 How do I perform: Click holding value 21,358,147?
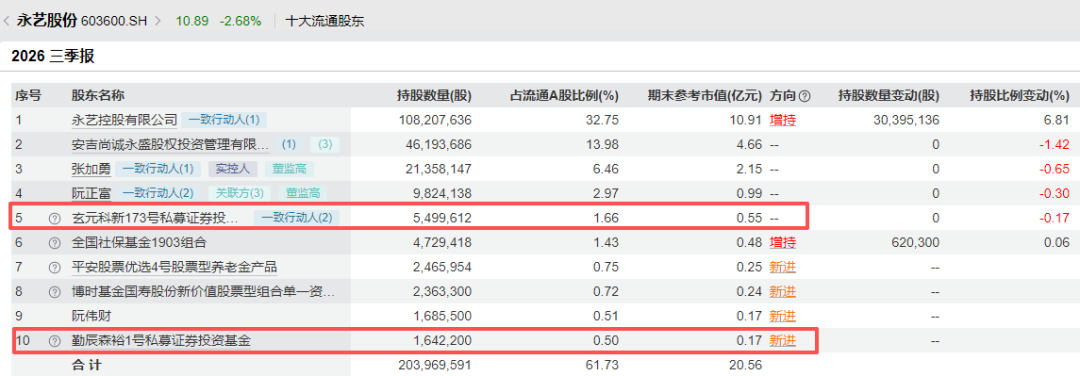point(439,169)
